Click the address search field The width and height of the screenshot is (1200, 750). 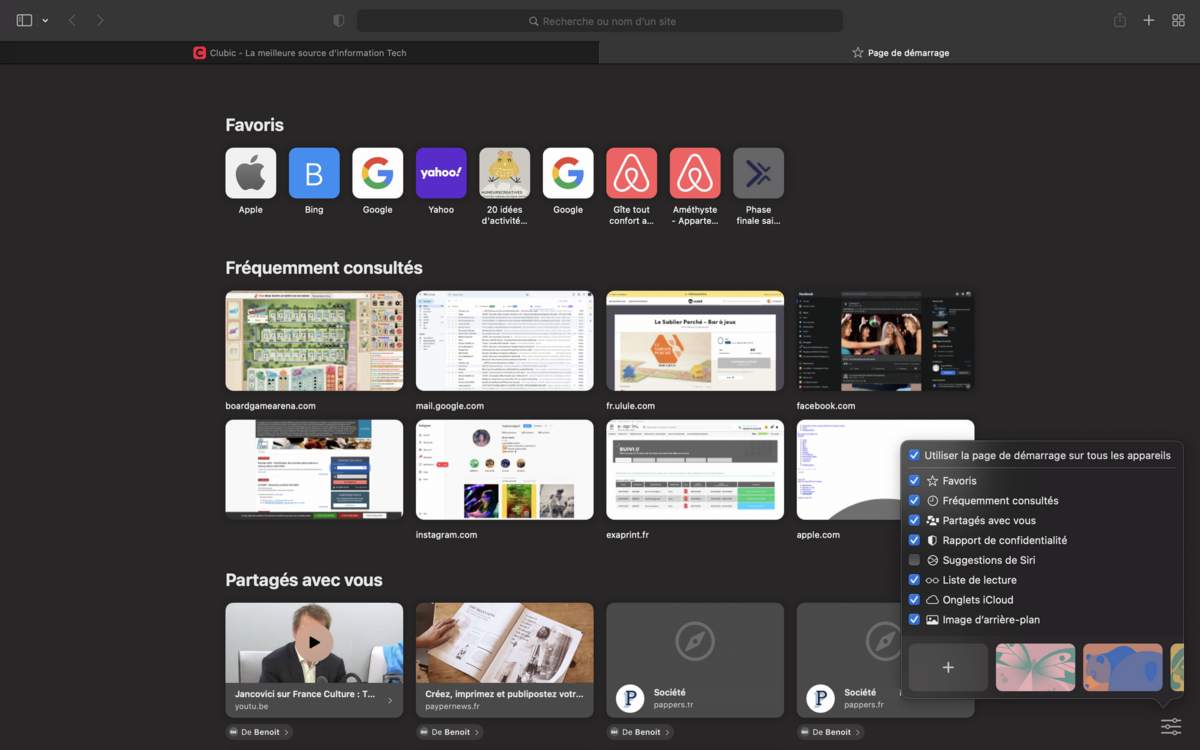[600, 21]
